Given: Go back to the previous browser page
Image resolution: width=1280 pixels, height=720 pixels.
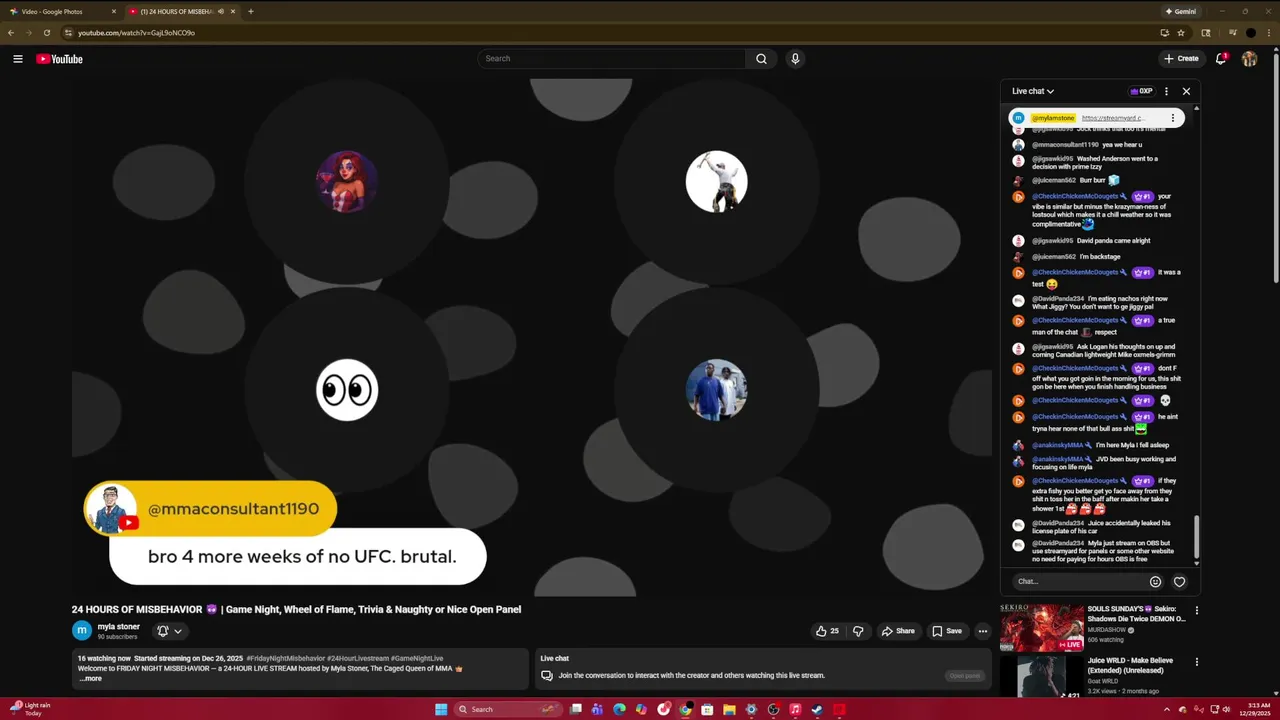Looking at the screenshot, I should coord(11,33).
